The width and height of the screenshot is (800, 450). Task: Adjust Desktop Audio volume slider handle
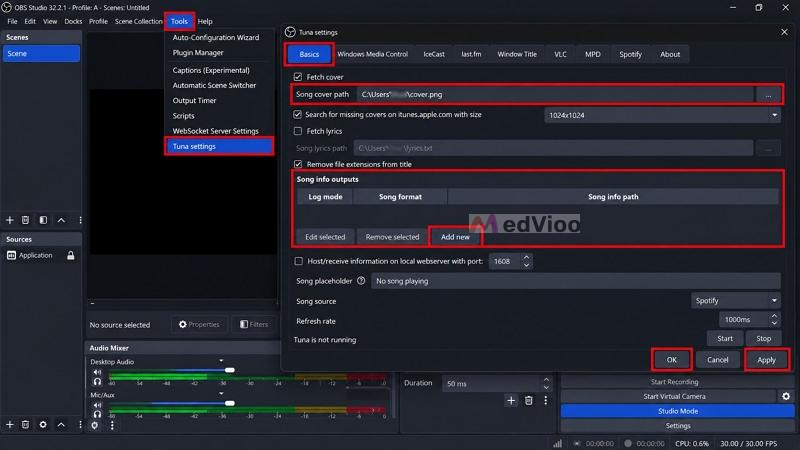click(x=230, y=370)
